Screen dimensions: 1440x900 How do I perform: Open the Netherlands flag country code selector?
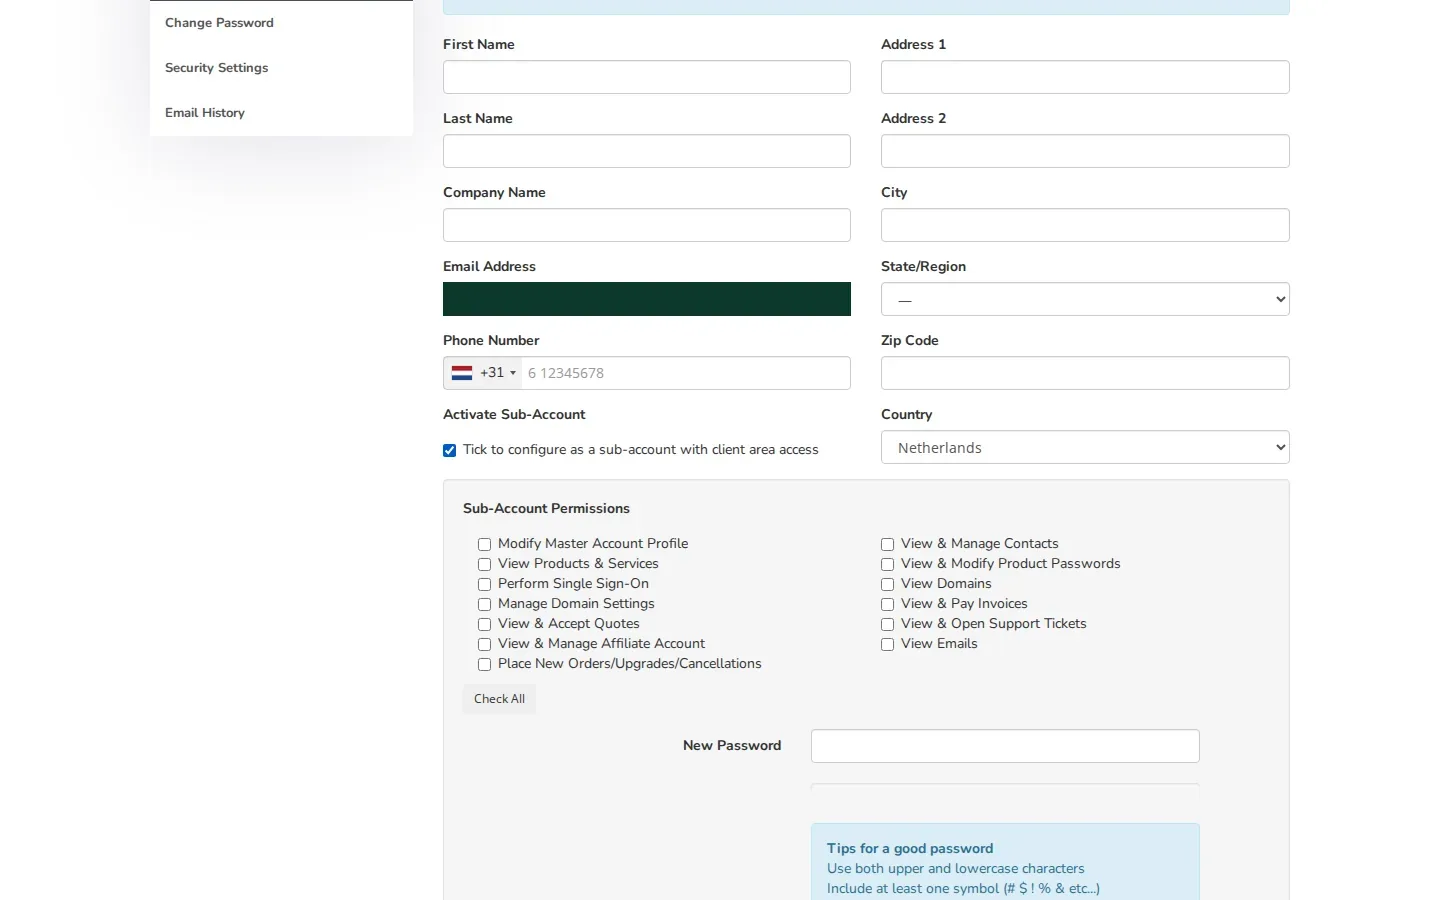click(x=483, y=373)
